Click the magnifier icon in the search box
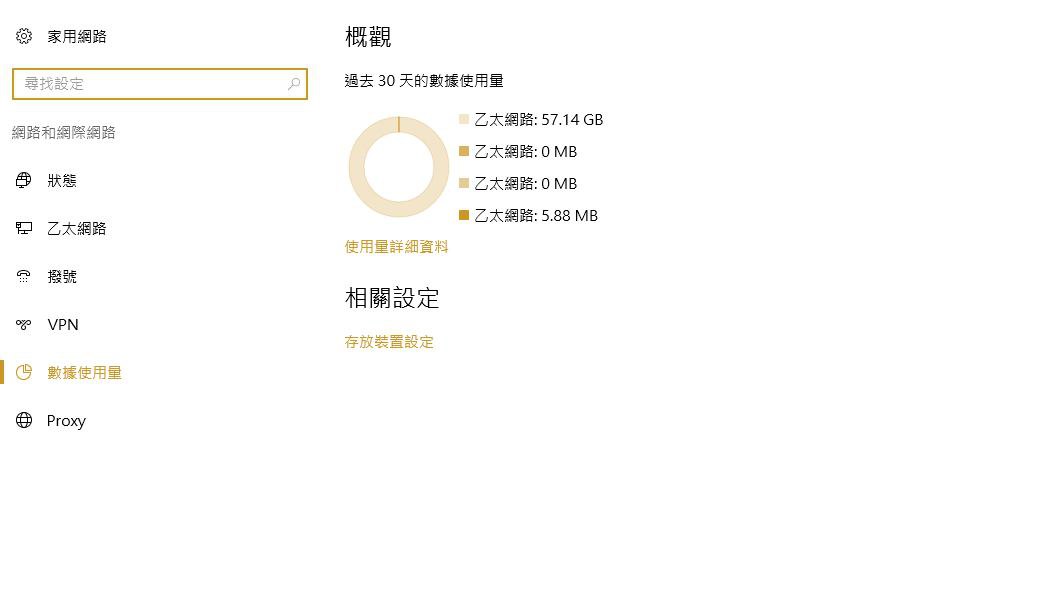Viewport: 1040px width, 604px height. point(294,84)
